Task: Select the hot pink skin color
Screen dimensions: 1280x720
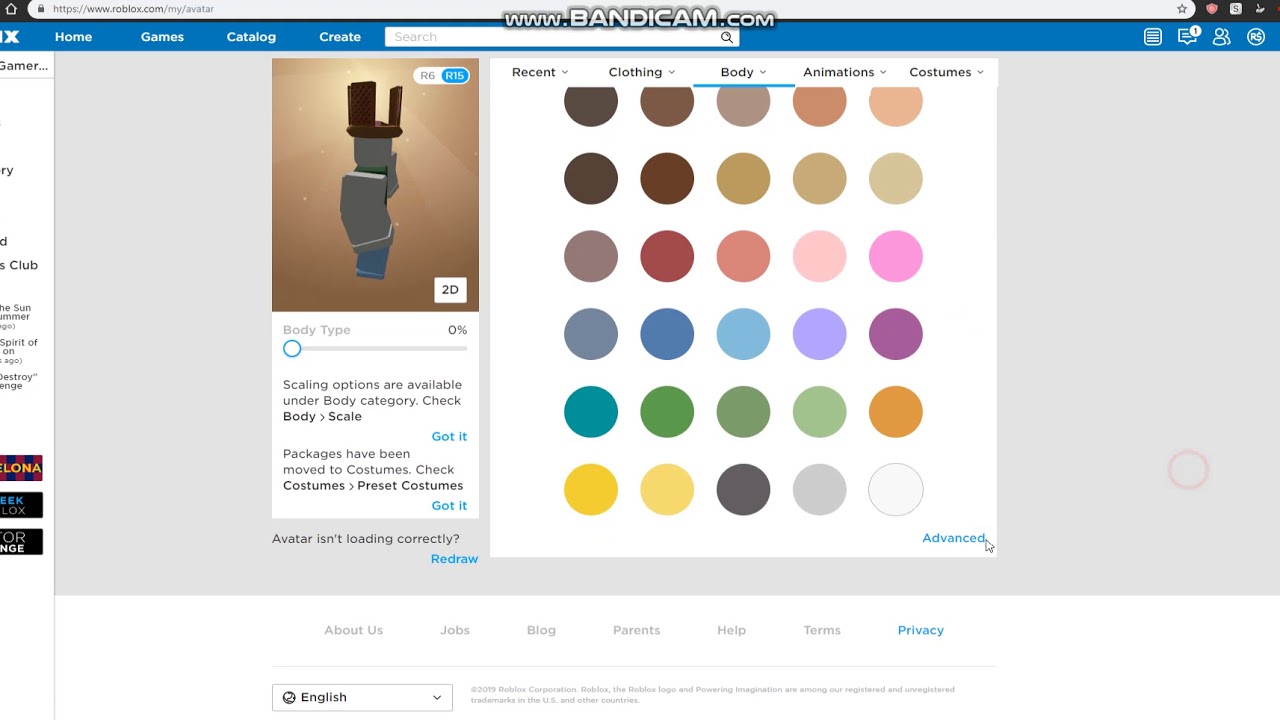Action: (x=896, y=256)
